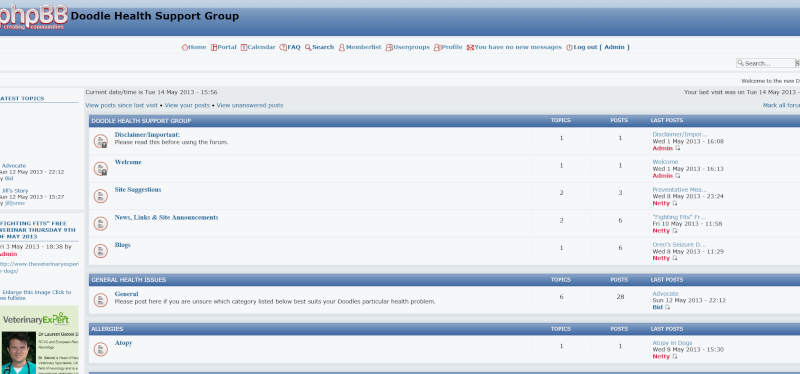This screenshot has height=374, width=800.
Task: Open Advocate topic in Latest Topics sidebar
Action: [14, 166]
